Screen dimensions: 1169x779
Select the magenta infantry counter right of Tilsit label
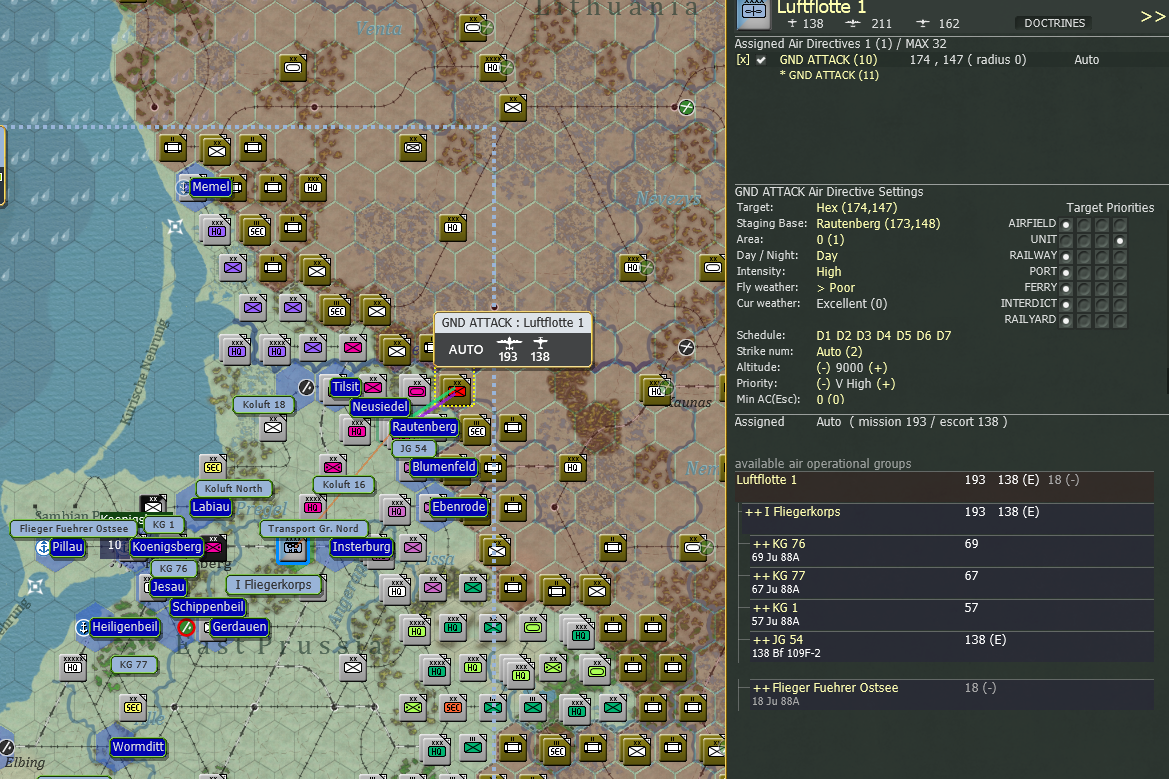coord(374,386)
